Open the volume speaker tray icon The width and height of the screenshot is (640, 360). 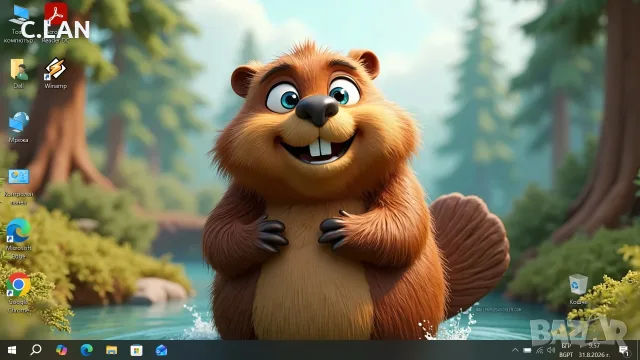click(551, 350)
